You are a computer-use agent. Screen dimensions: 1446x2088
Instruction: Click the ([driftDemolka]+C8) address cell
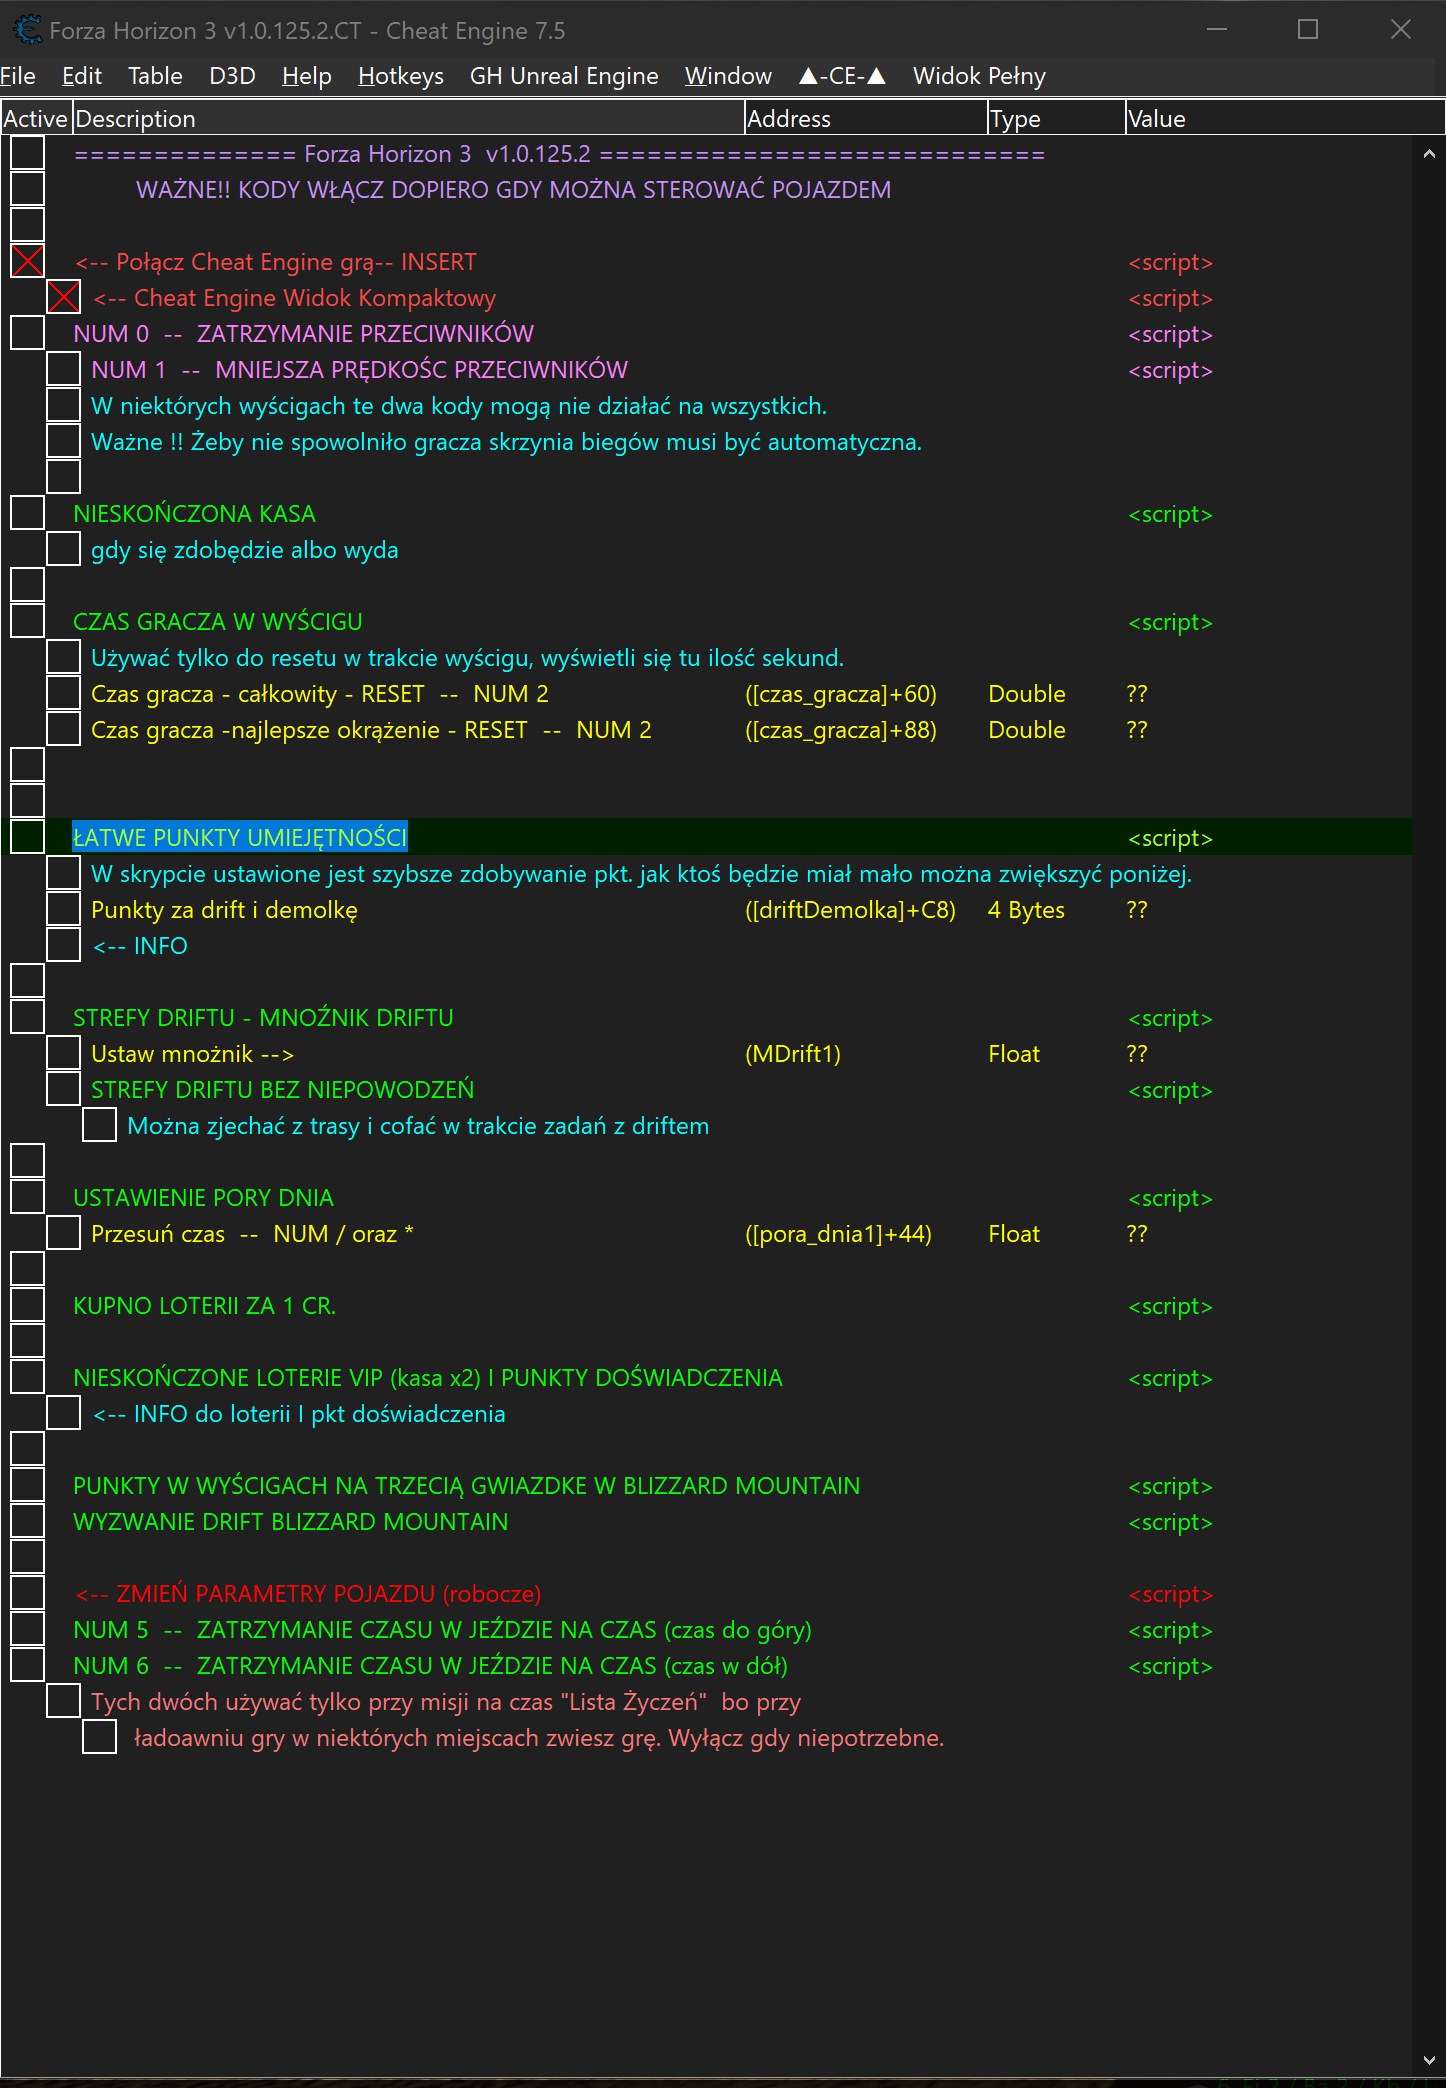tap(850, 910)
